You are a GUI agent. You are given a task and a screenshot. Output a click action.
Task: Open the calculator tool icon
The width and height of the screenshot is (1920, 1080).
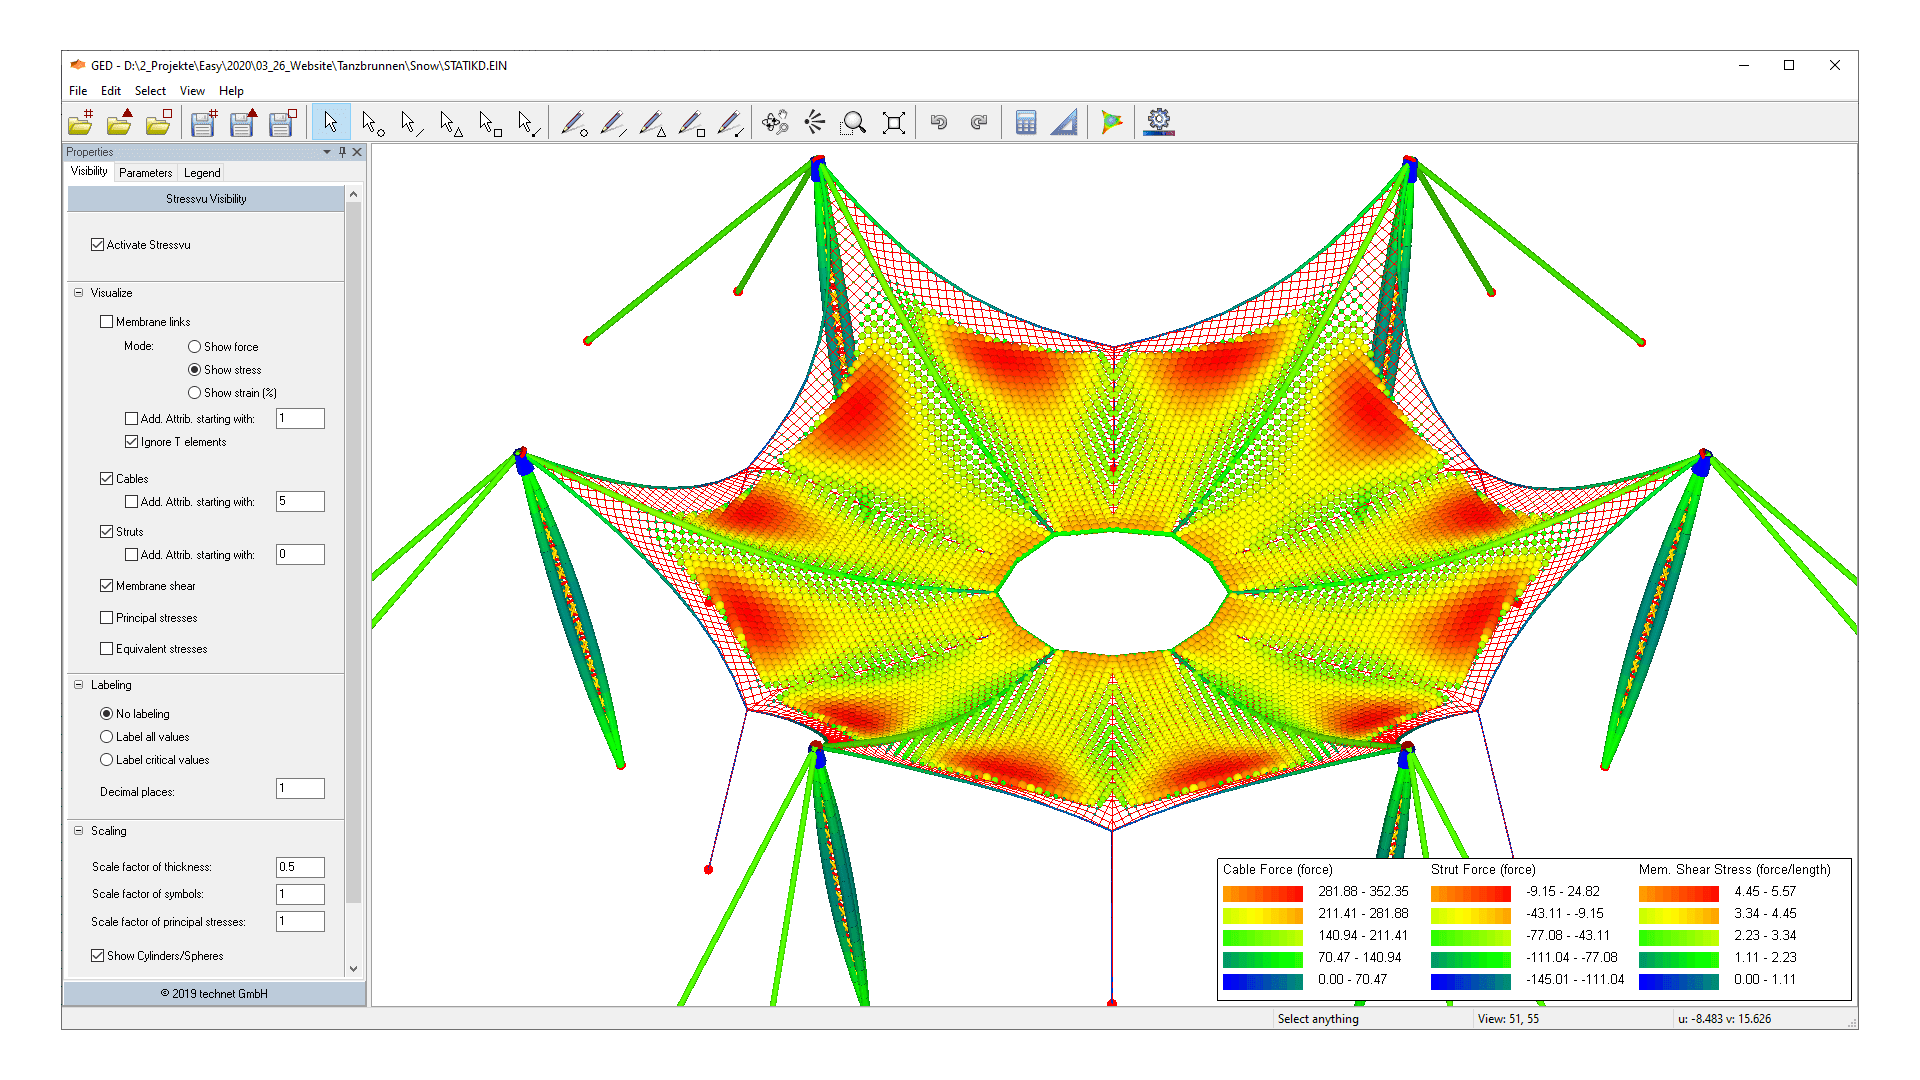(x=1025, y=123)
